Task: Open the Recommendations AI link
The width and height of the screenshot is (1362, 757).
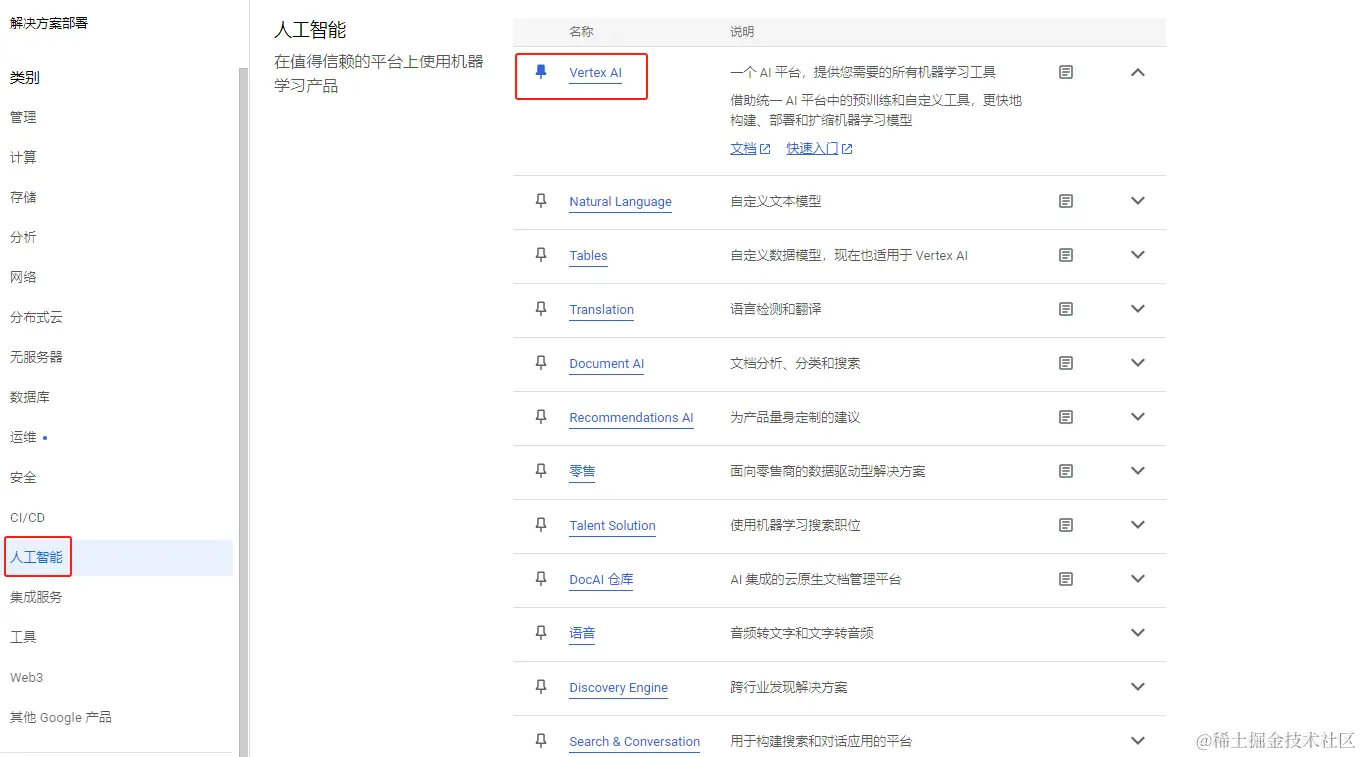Action: click(x=631, y=418)
